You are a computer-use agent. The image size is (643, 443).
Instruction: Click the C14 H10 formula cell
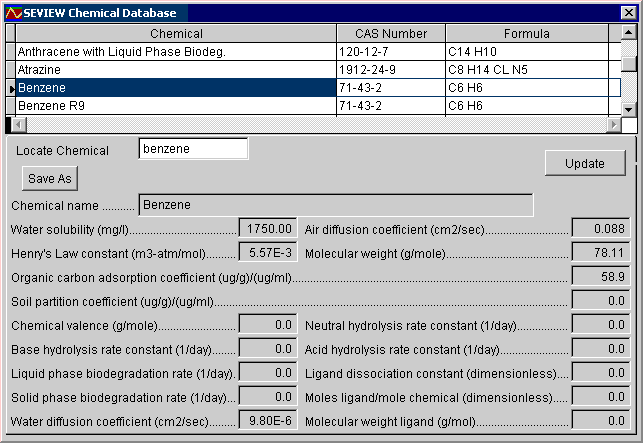coord(527,52)
